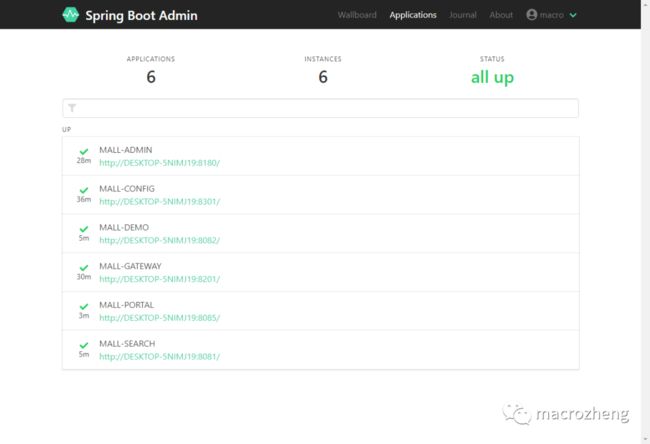Click the green checkmark for MALL-DEMO

84,229
